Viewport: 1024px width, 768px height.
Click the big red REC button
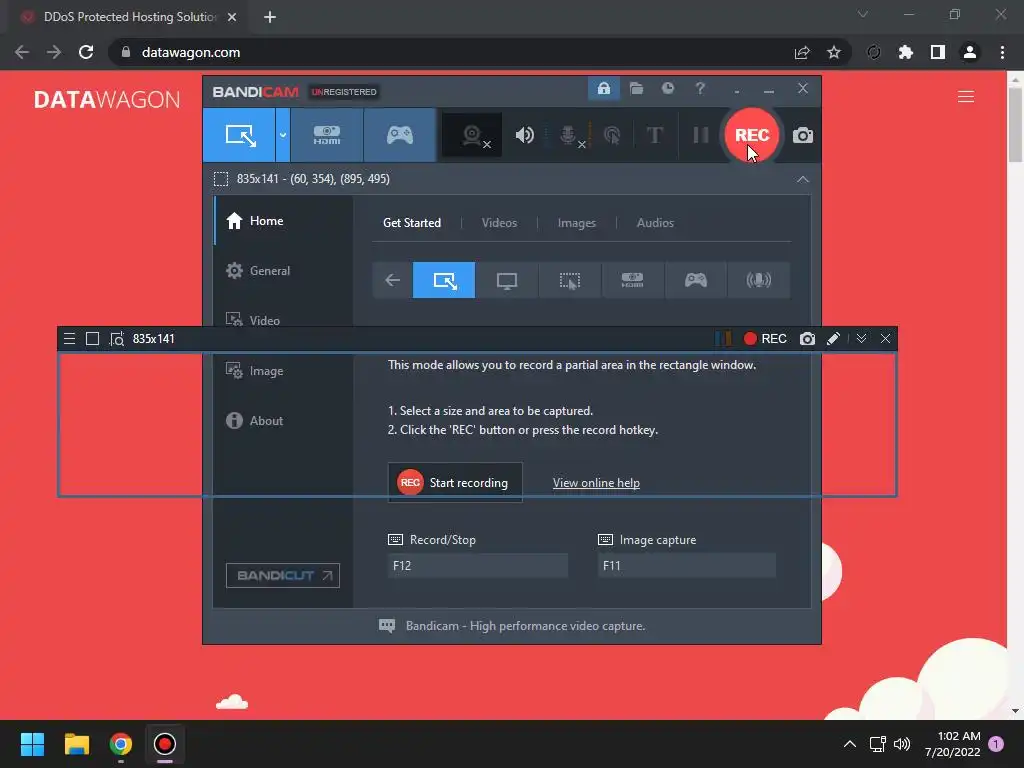(752, 135)
